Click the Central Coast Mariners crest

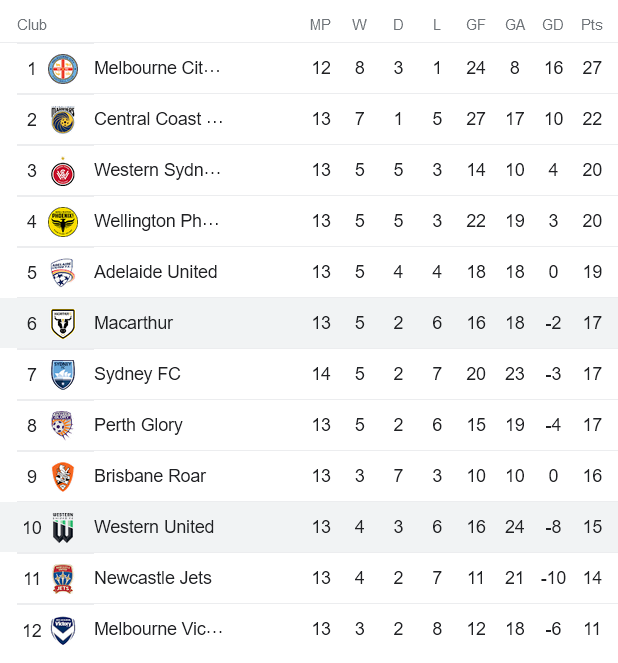click(x=63, y=119)
